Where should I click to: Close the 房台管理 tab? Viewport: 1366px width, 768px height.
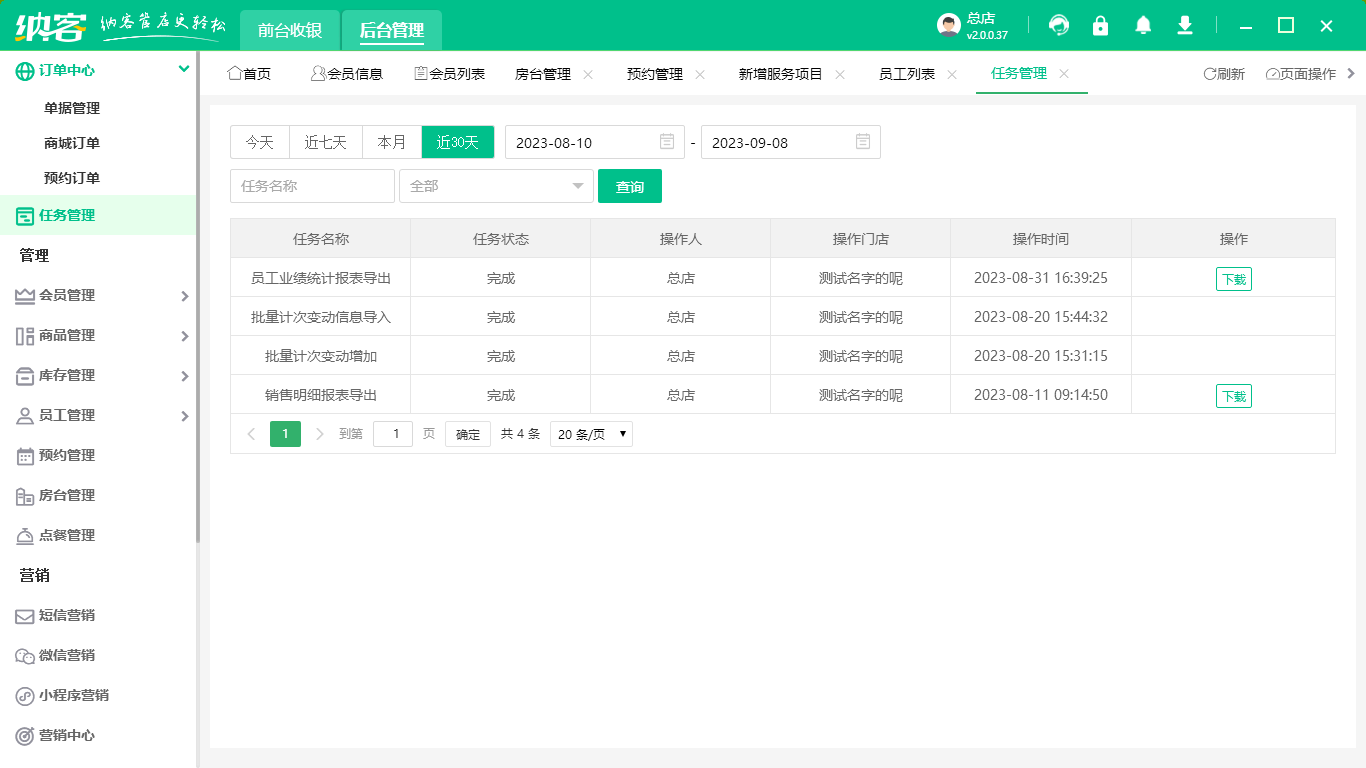coord(588,74)
